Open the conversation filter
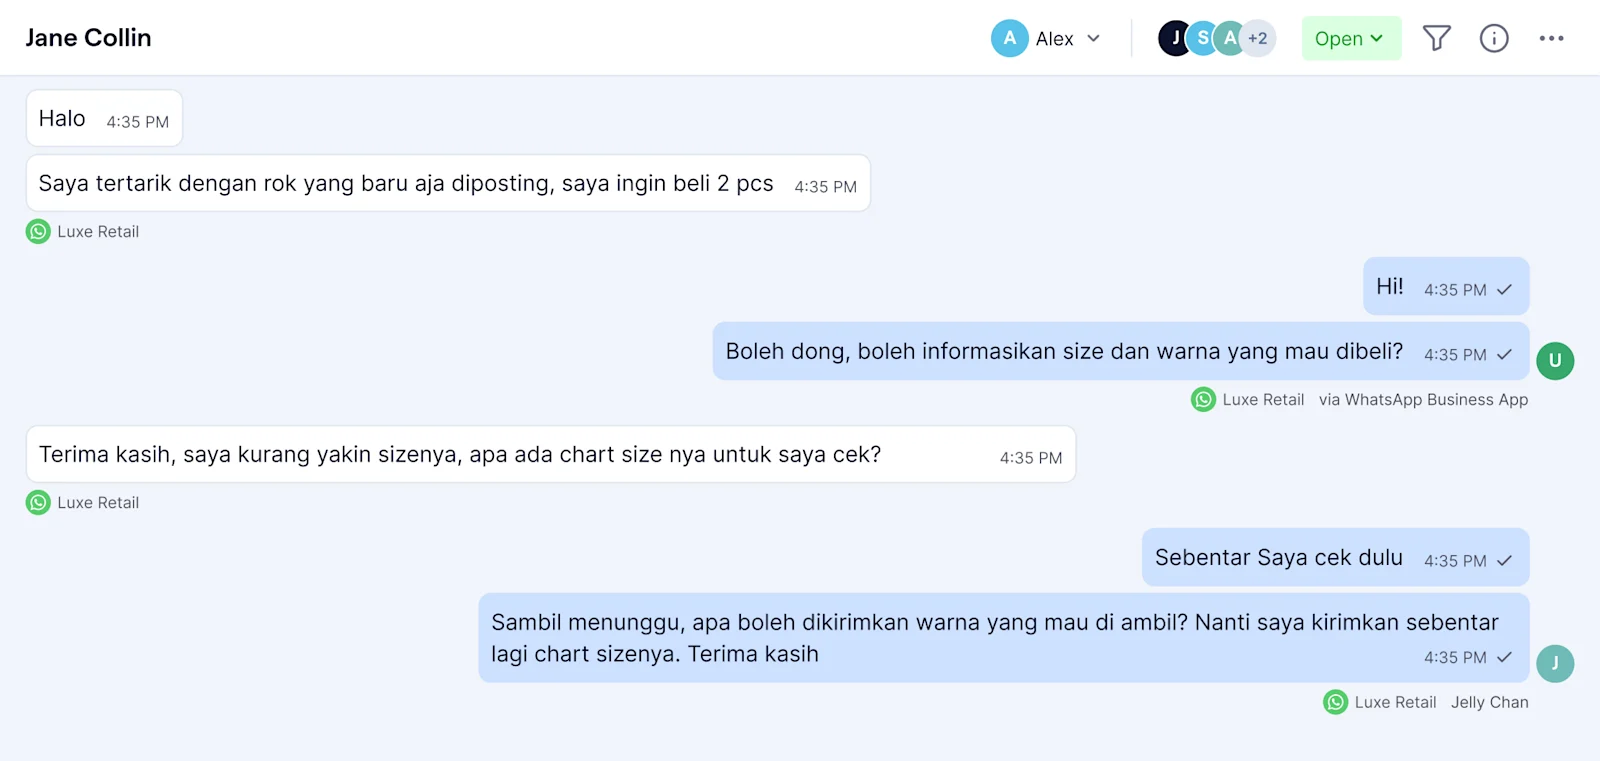The image size is (1600, 761). [1437, 38]
